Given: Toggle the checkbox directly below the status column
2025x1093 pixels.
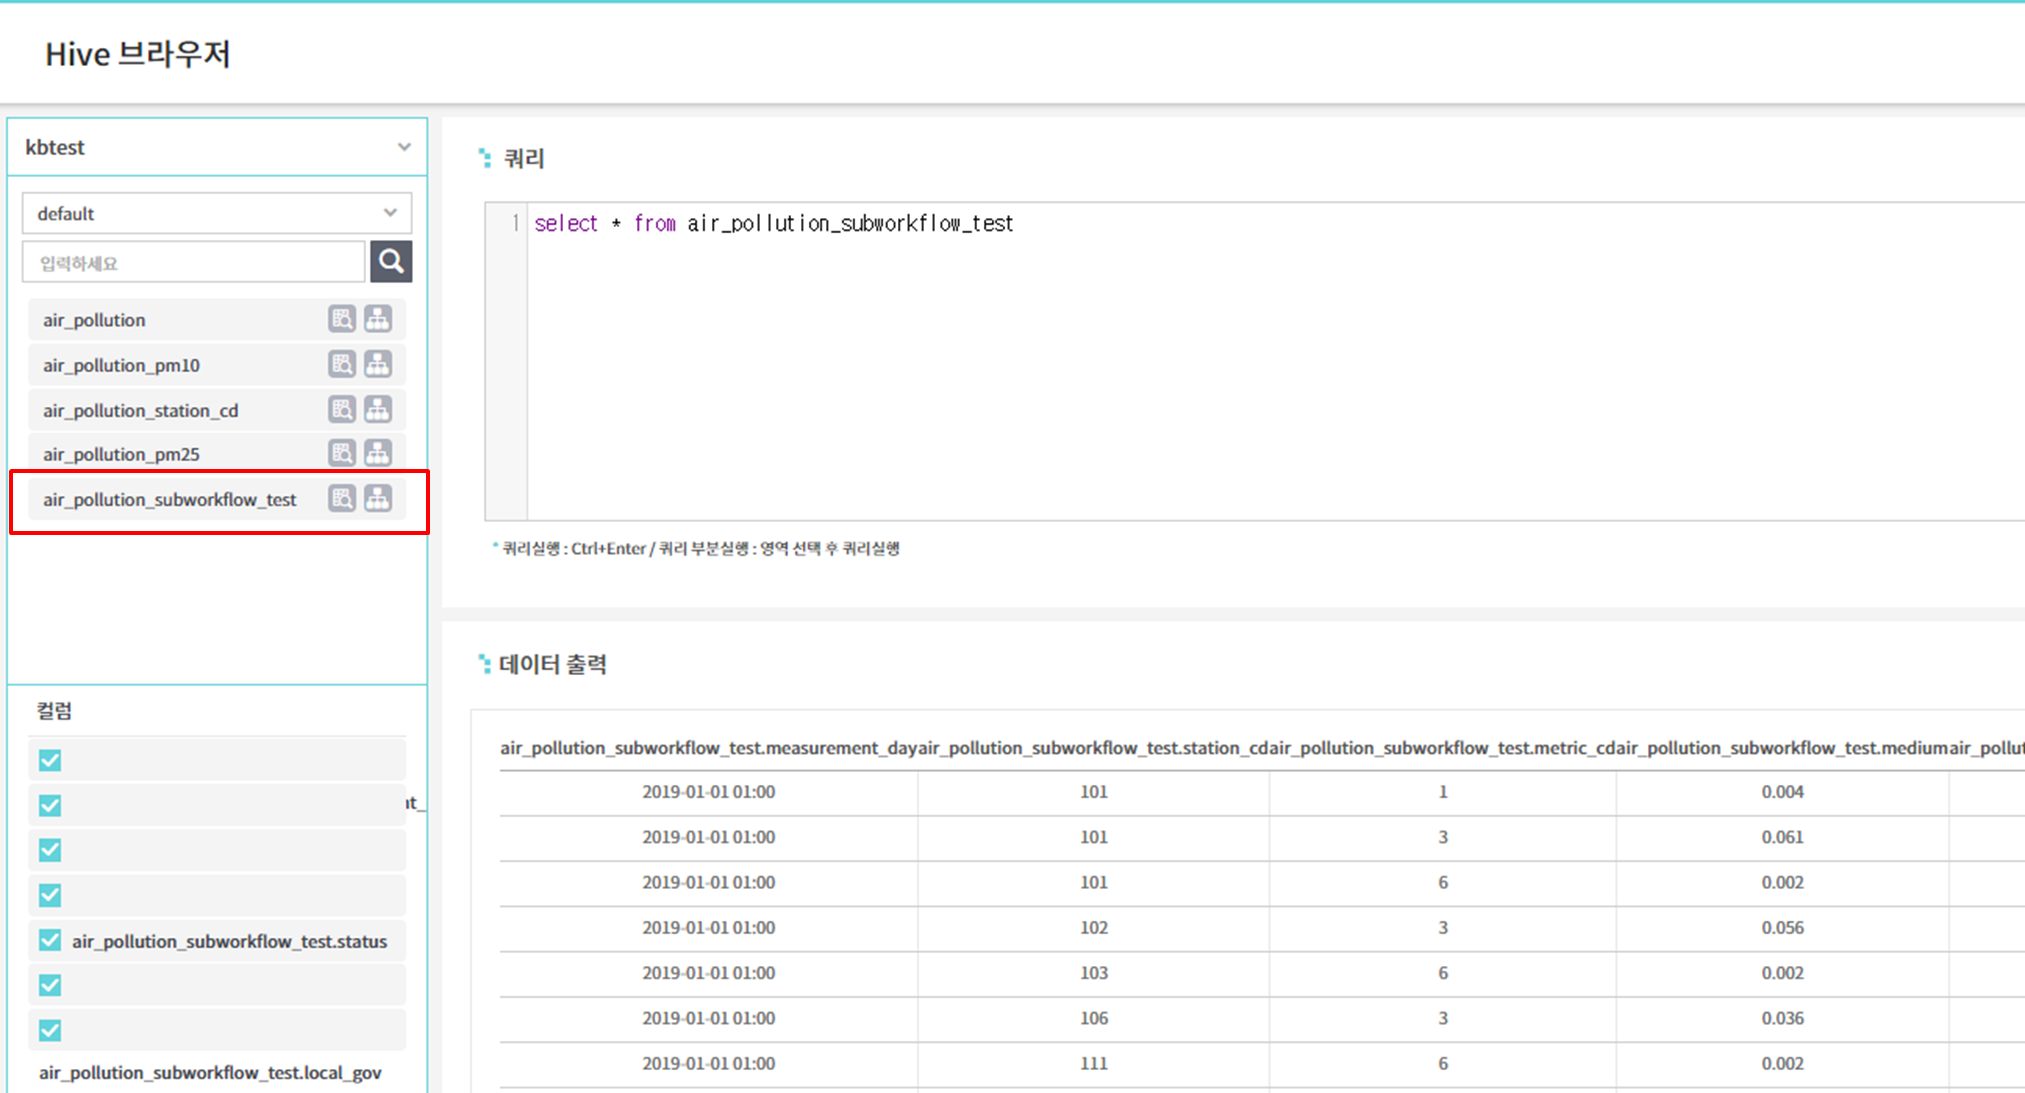Looking at the screenshot, I should (x=50, y=985).
